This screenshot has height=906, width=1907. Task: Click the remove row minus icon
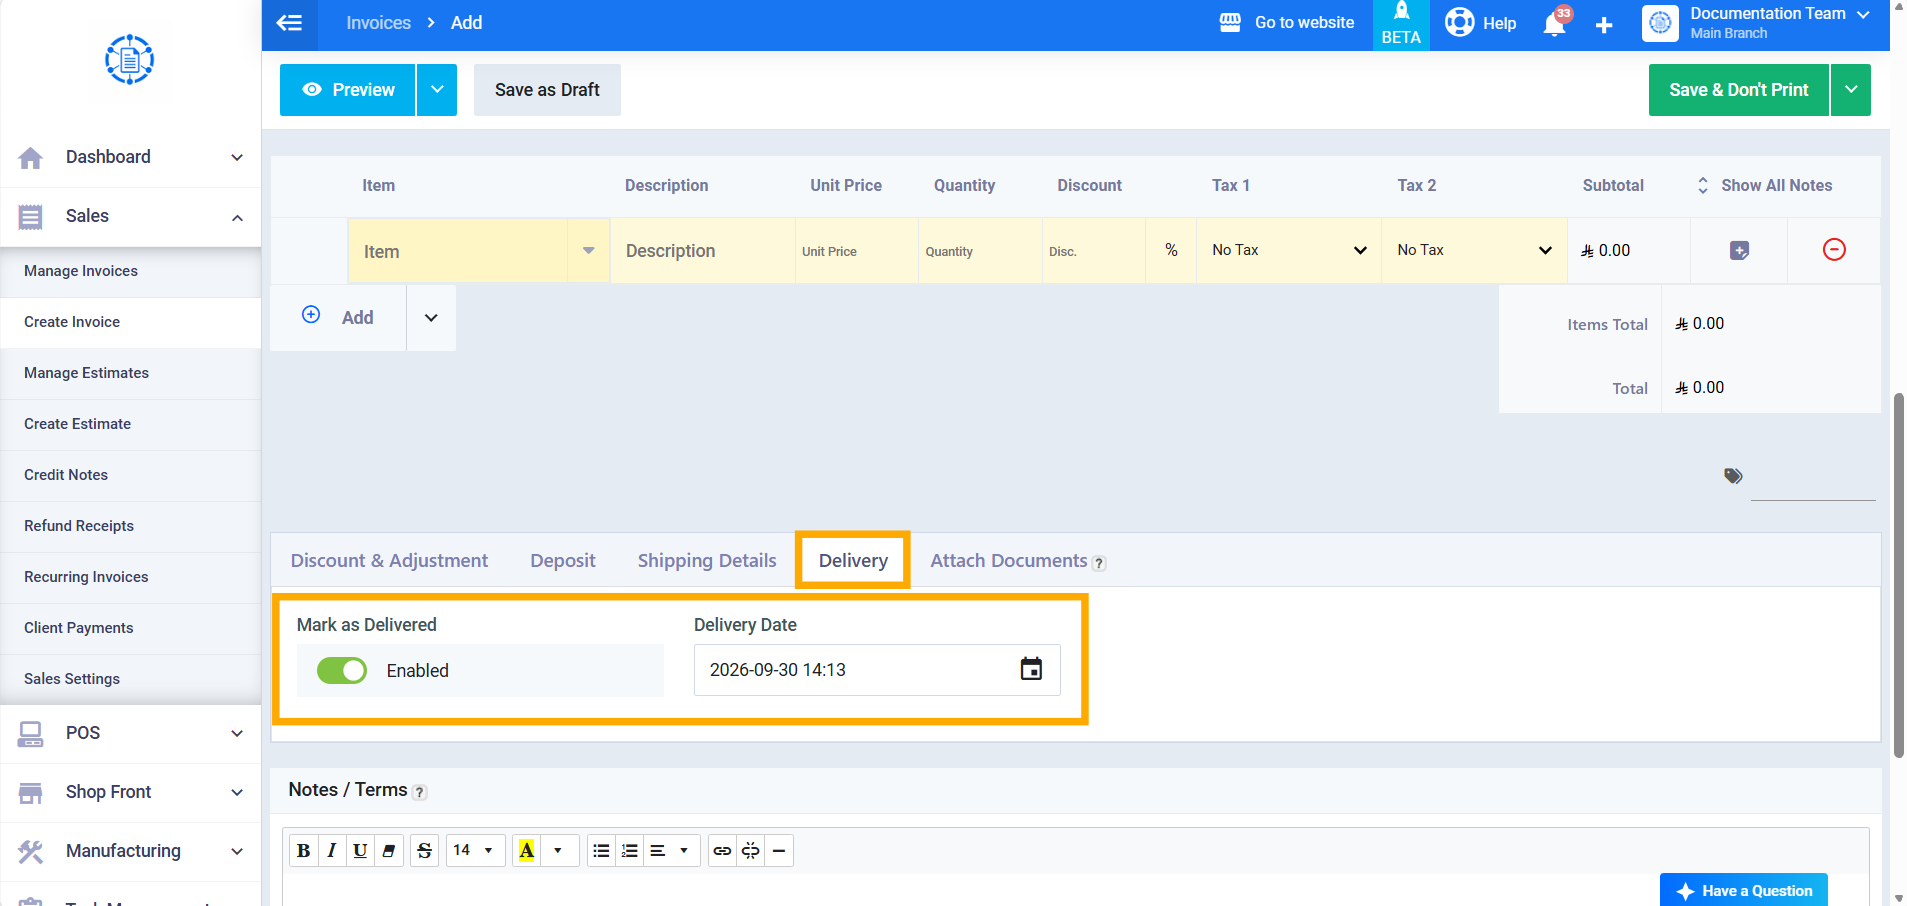[1834, 250]
